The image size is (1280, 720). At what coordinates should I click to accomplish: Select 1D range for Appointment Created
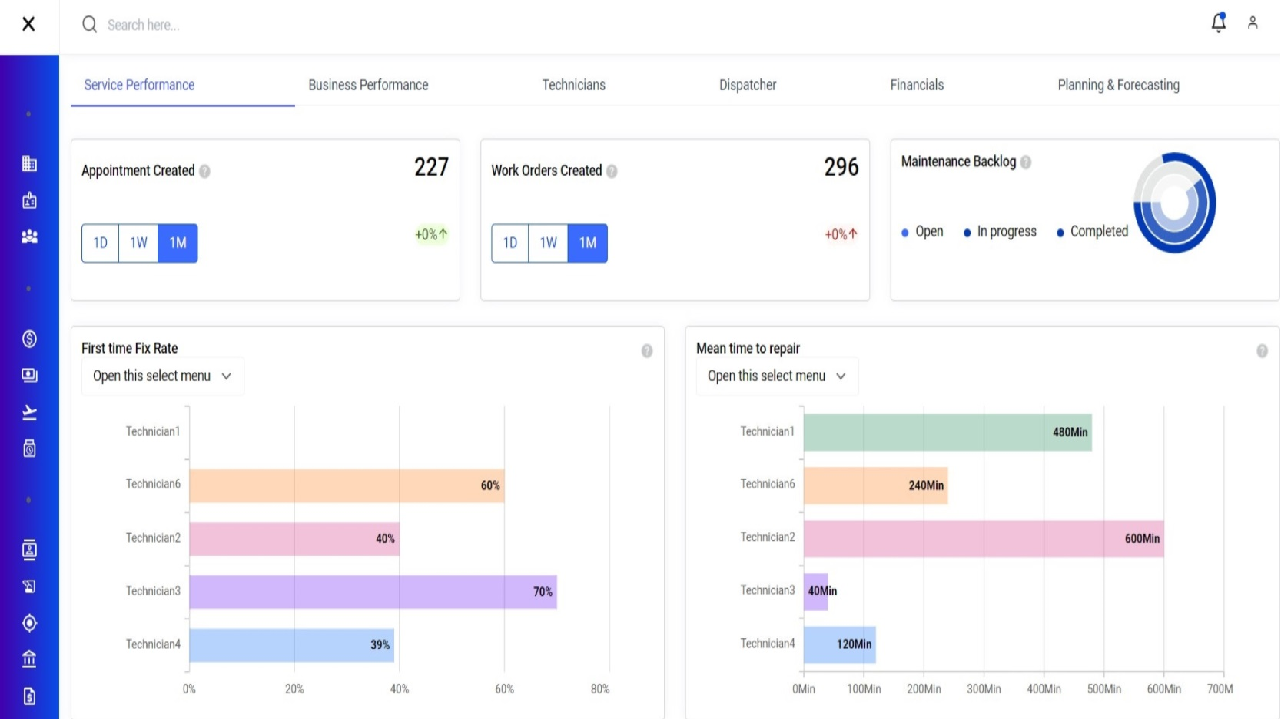(99, 242)
